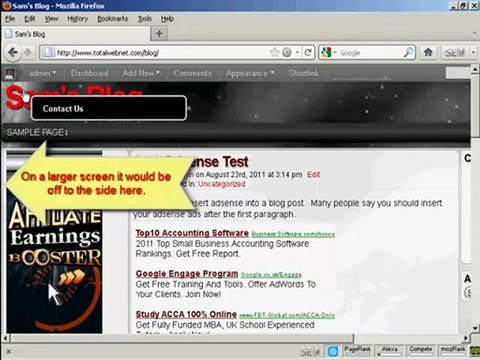
Task: Click the SEO status bar icon
Action: tap(310, 351)
